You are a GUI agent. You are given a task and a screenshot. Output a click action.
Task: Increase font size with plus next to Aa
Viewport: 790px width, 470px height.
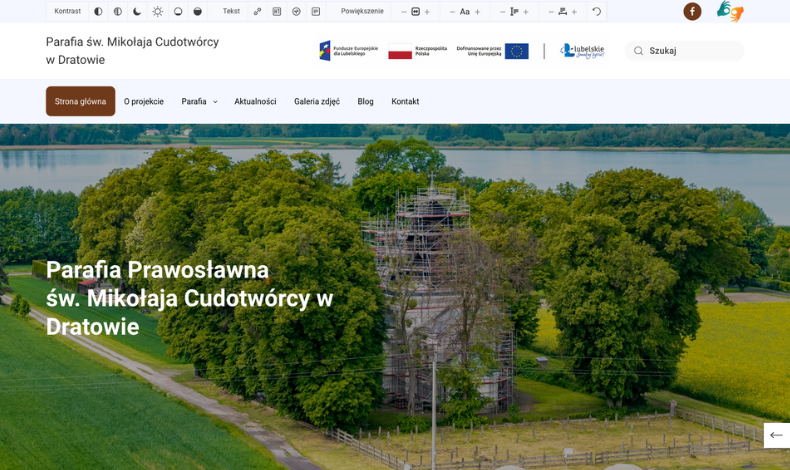click(478, 12)
